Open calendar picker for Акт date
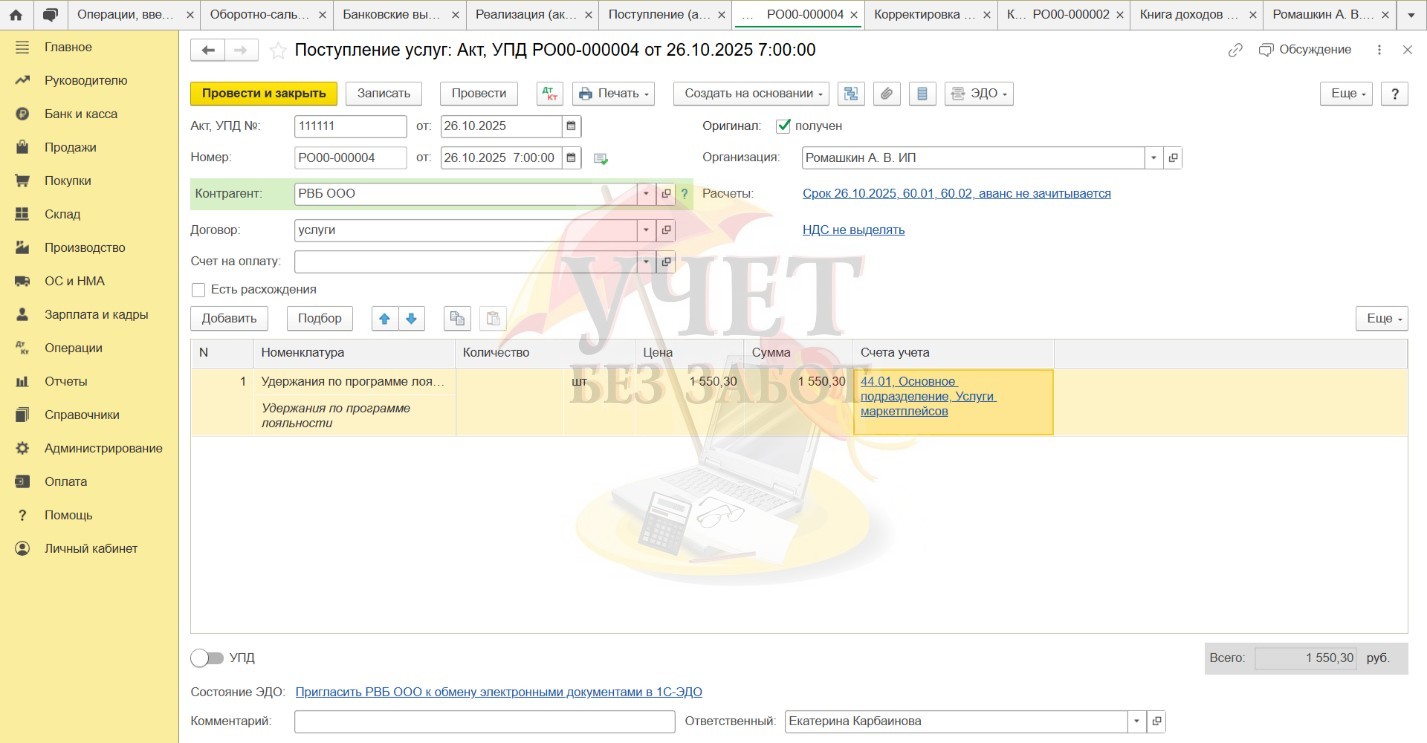Viewport: 1427px width, 743px height. 571,126
